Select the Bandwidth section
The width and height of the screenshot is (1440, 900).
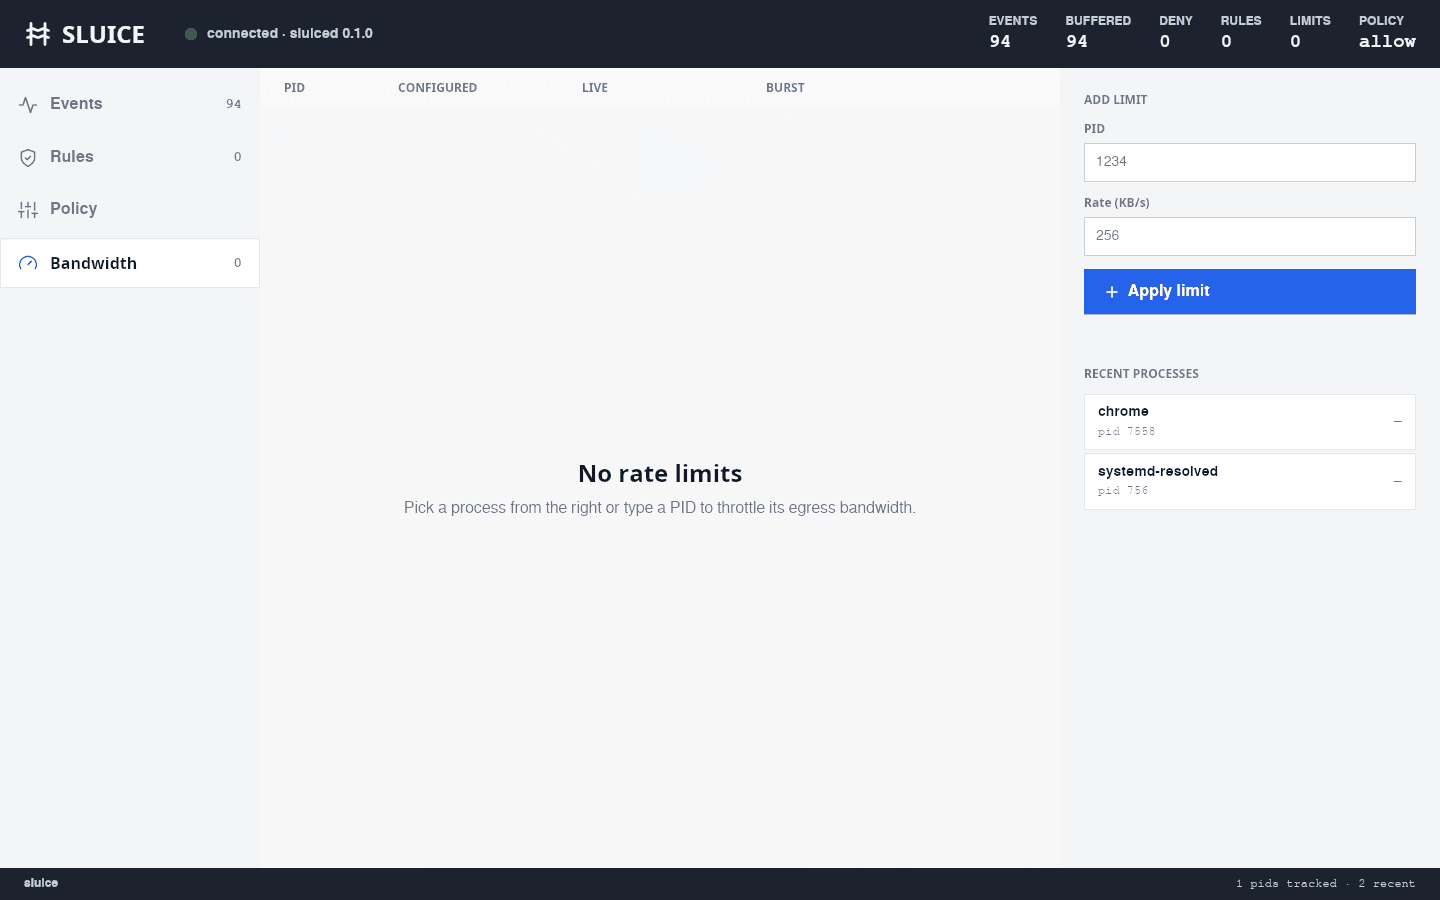[x=130, y=263]
